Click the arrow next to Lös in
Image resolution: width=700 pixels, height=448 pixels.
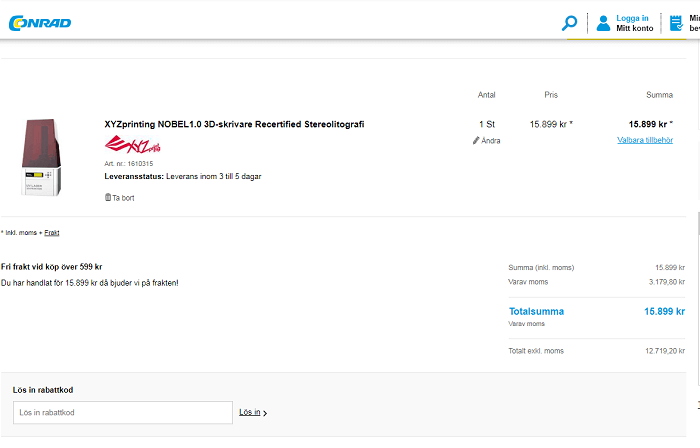point(265,413)
